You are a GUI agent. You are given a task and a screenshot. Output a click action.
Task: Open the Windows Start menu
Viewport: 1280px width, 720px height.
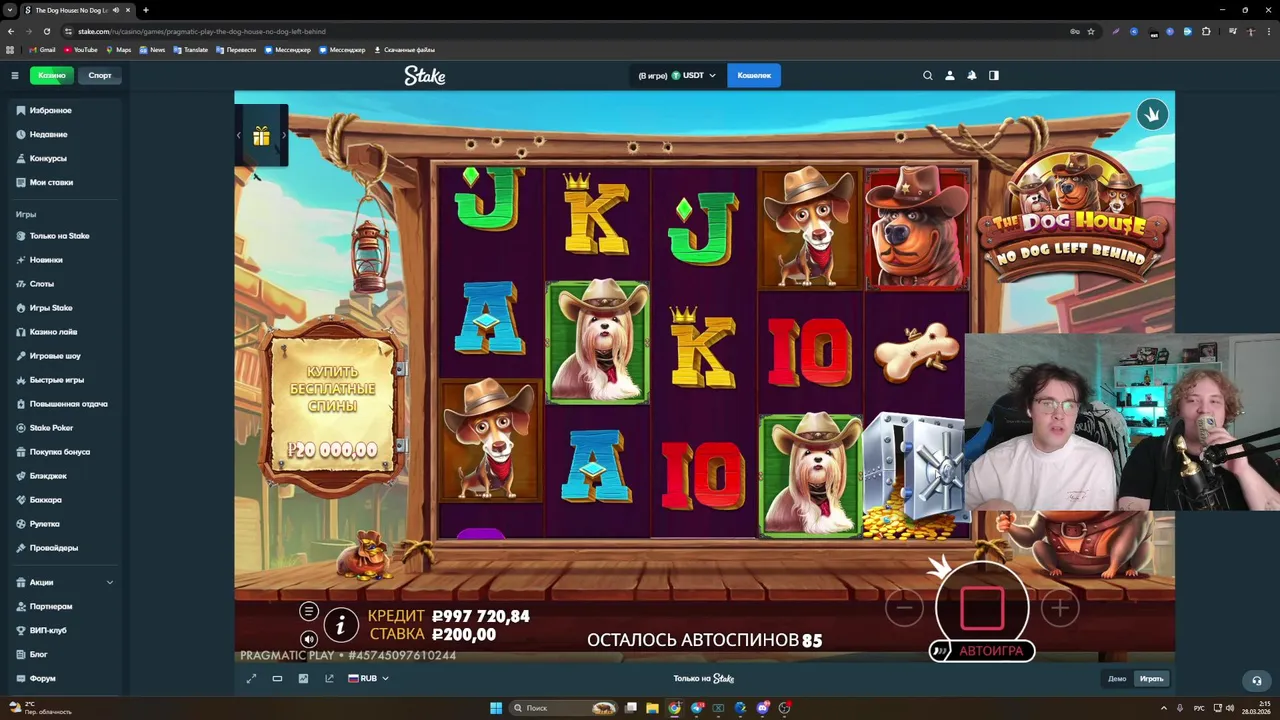495,708
